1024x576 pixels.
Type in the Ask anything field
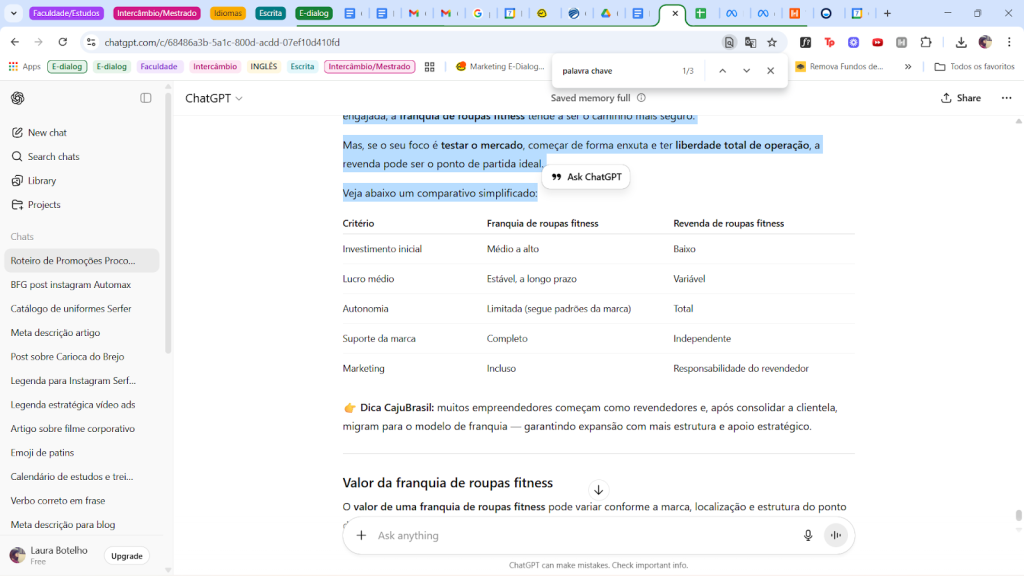tap(580, 536)
